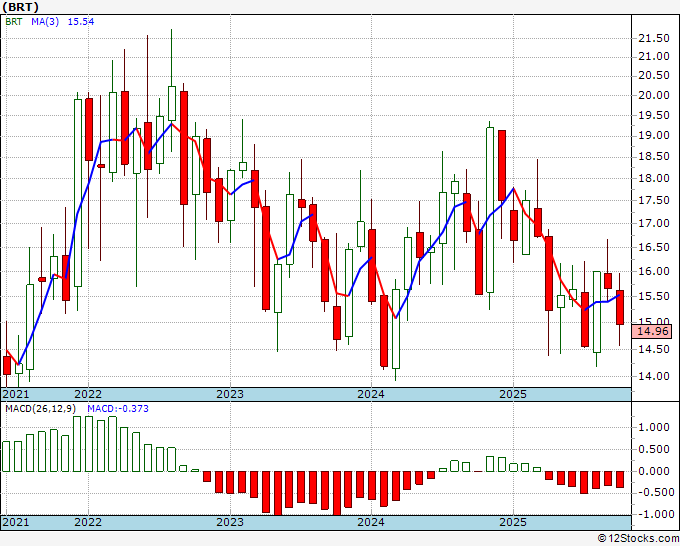Screen dimensions: 680x546
Task: Click 2025 on the MACD time axis
Action: [513, 522]
